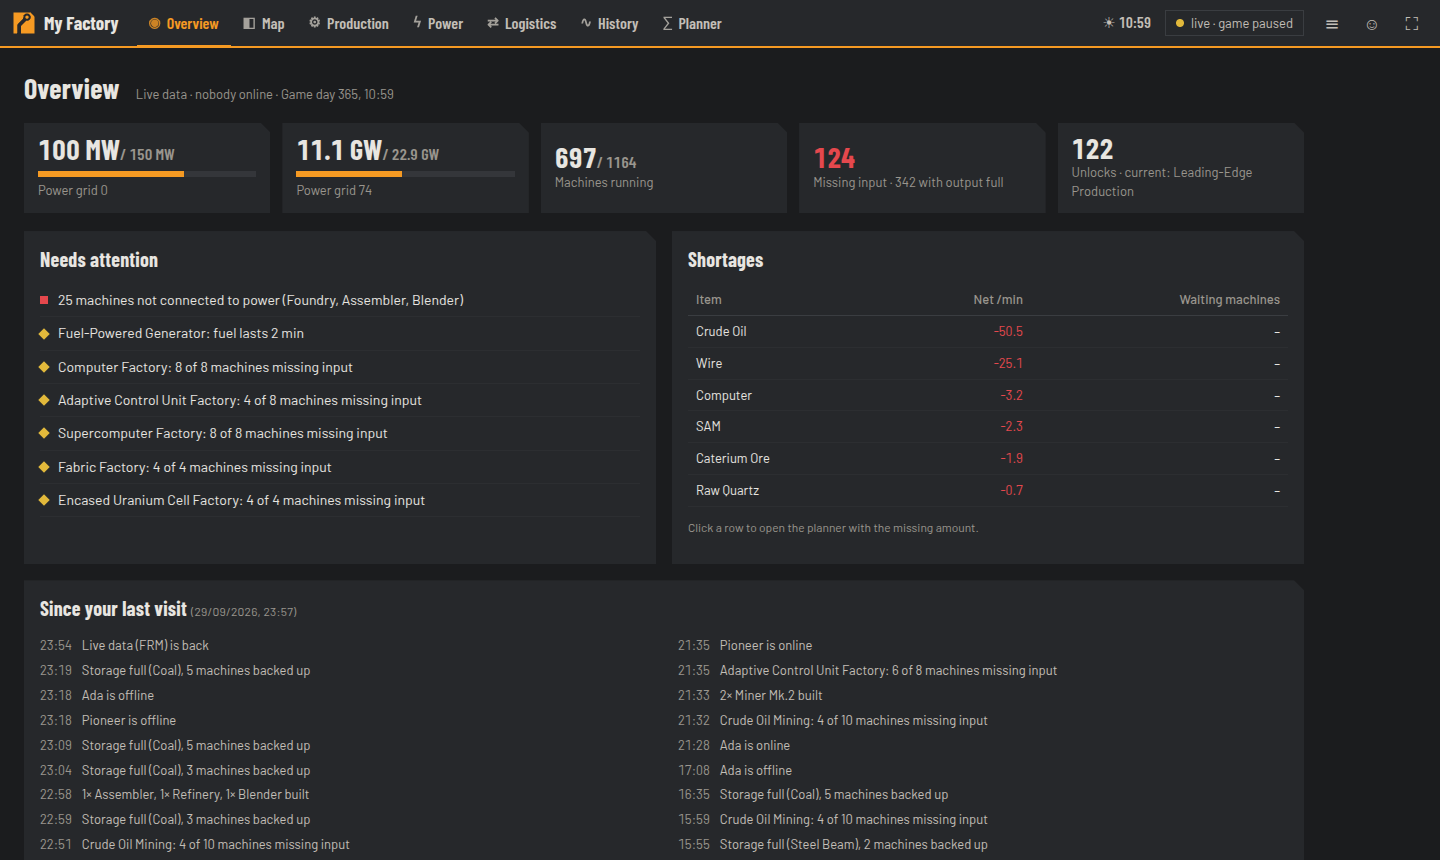The image size is (1440, 860).
Task: Open the History tab
Action: pos(610,24)
